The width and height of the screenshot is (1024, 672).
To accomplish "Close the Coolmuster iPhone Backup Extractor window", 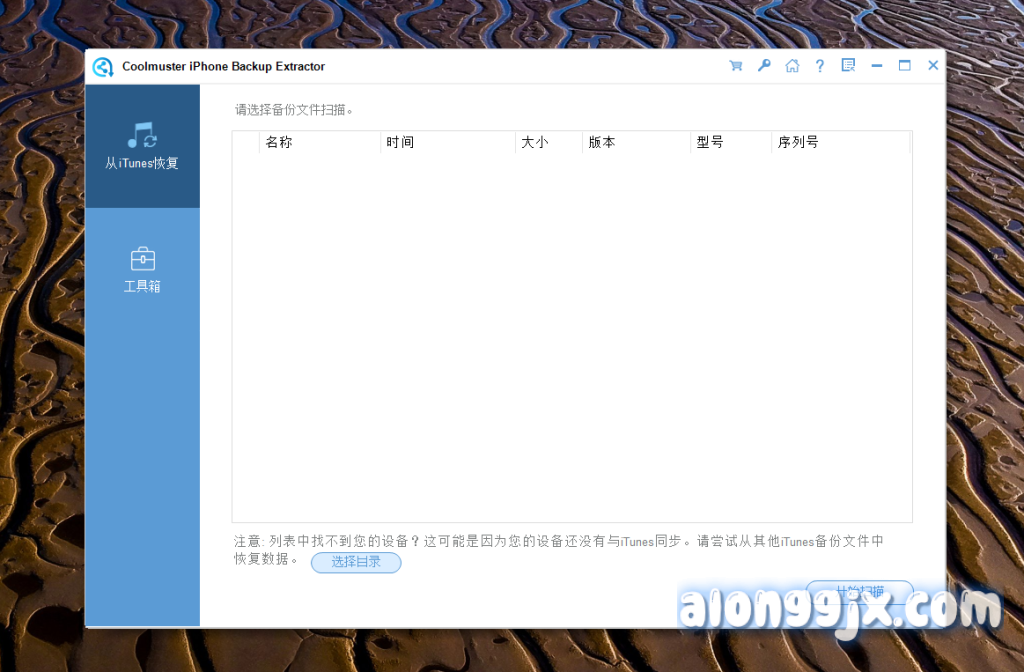I will (933, 66).
